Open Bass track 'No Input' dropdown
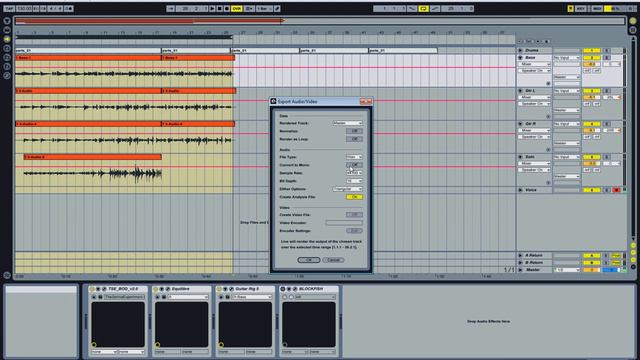This screenshot has height=360, width=640. (x=567, y=58)
